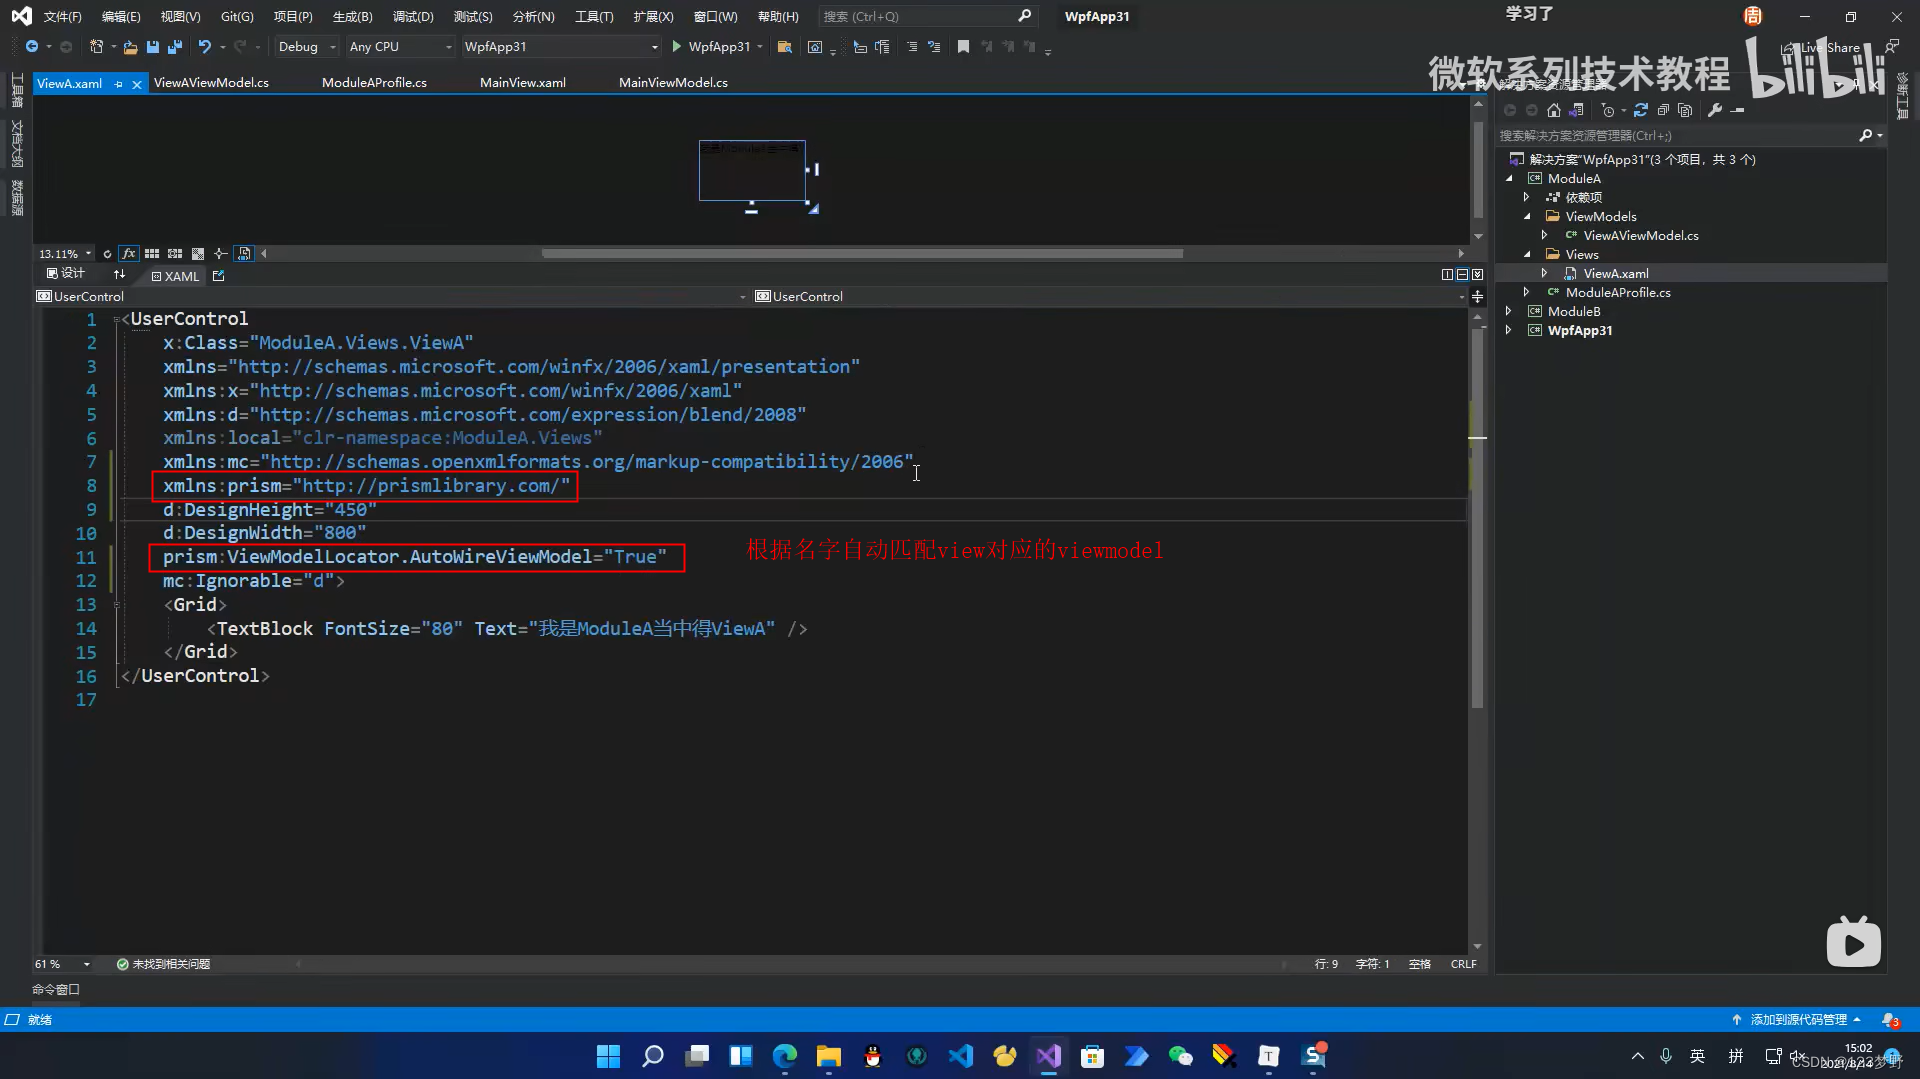Collapse all nodes in Solution Explorer
1920x1079 pixels.
pyautogui.click(x=1663, y=110)
